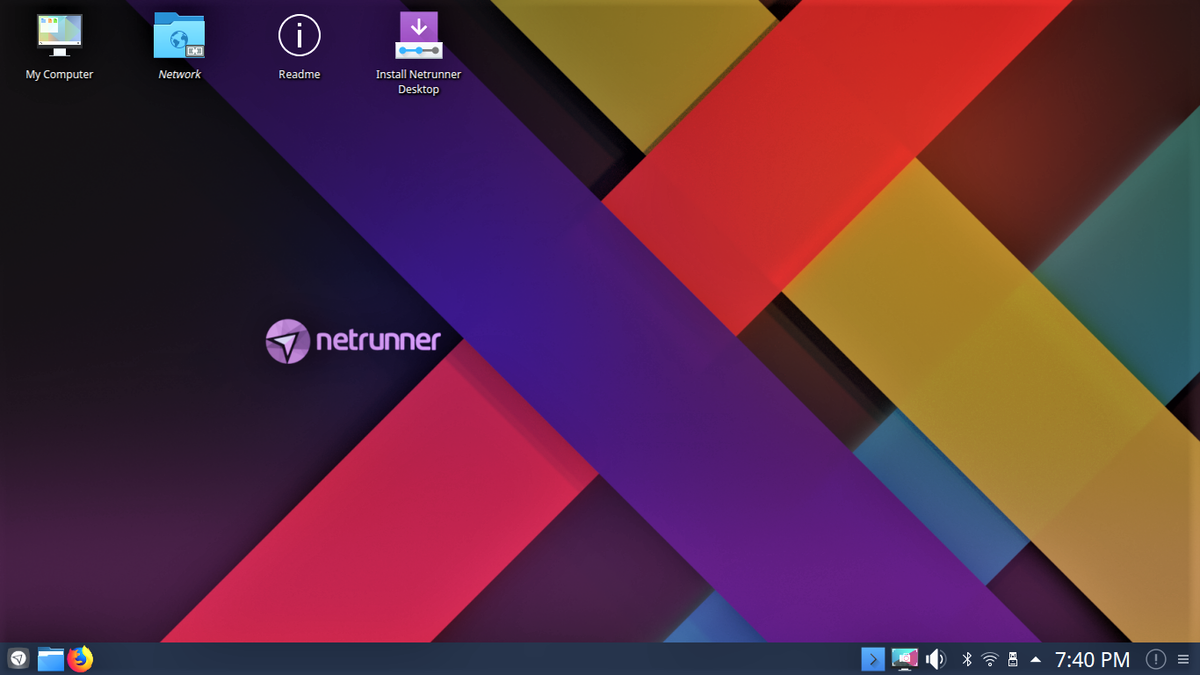1200x675 pixels.
Task: Open the file manager from taskbar
Action: pyautogui.click(x=51, y=659)
